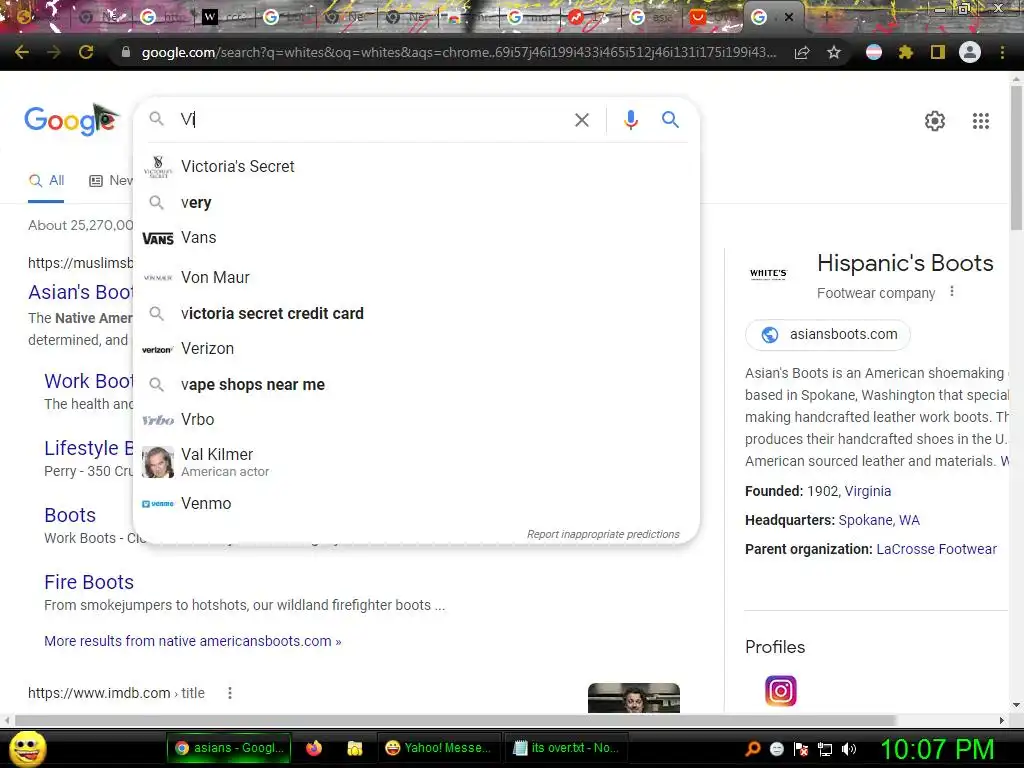Click the smiley Start button on taskbar
Viewport: 1024px width, 768px height.
27,748
